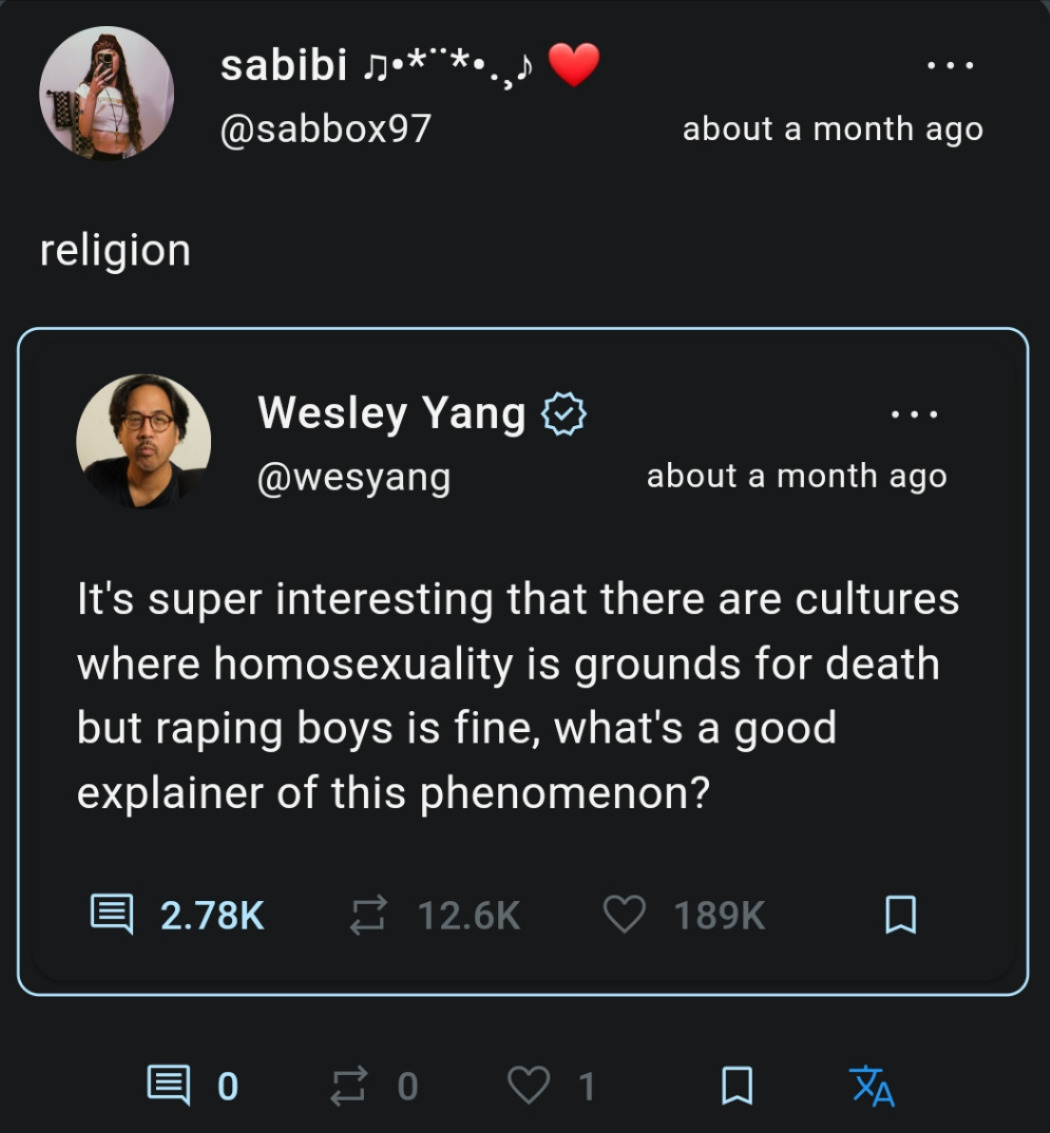
Task: Bookmark the quoted Wesley Yang post
Action: [900, 915]
